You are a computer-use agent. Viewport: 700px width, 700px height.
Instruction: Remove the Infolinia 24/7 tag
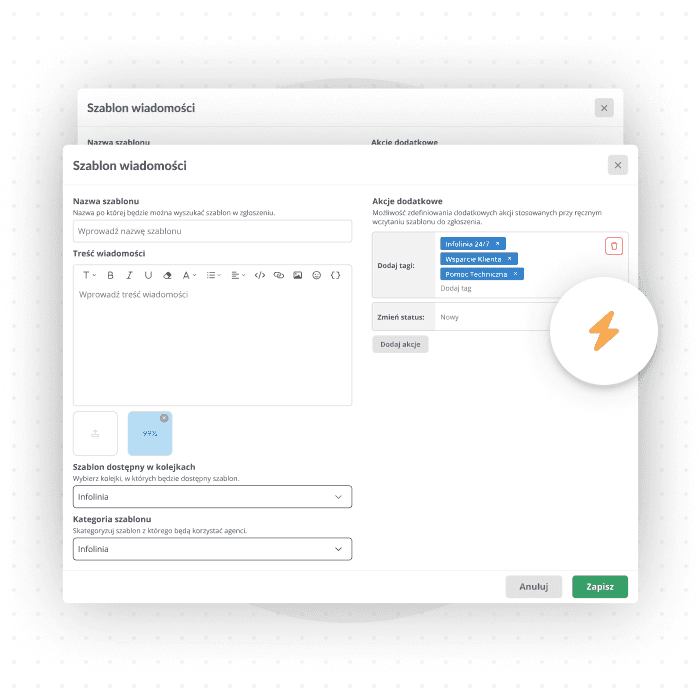coord(498,243)
